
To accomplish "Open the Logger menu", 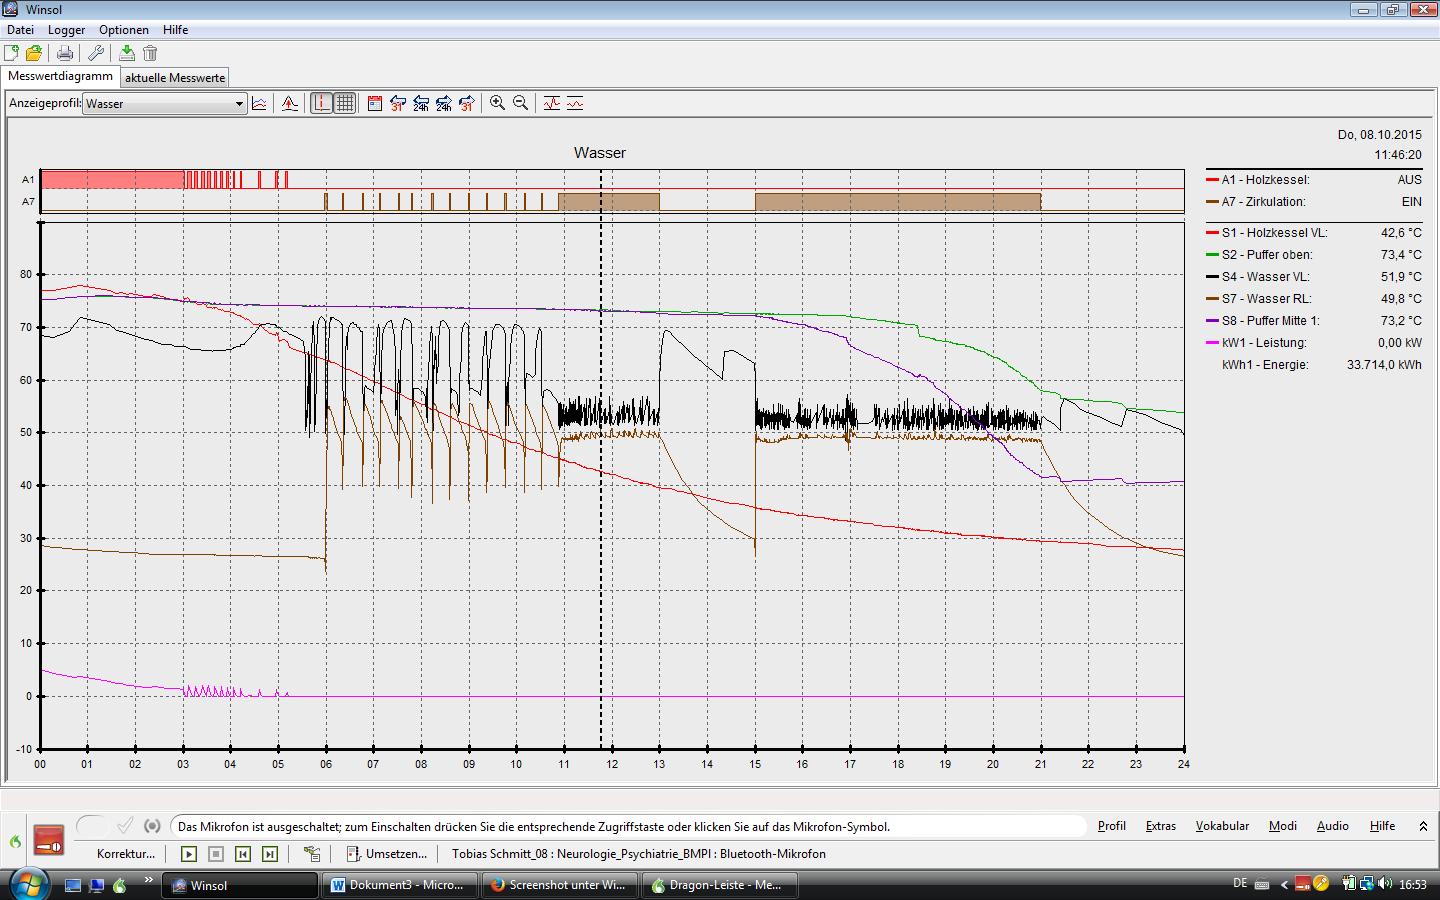I will tap(66, 30).
